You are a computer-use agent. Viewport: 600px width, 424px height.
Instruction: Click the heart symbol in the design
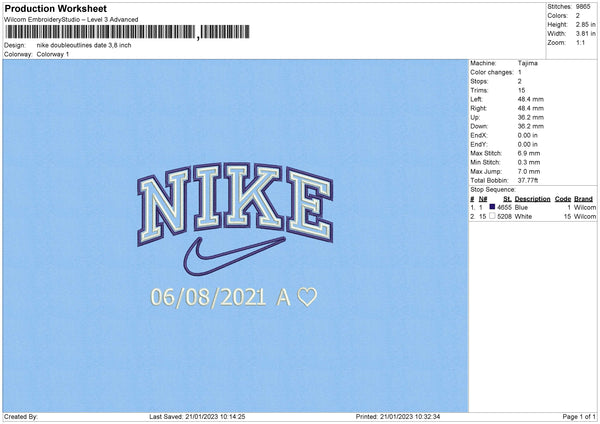(x=307, y=297)
